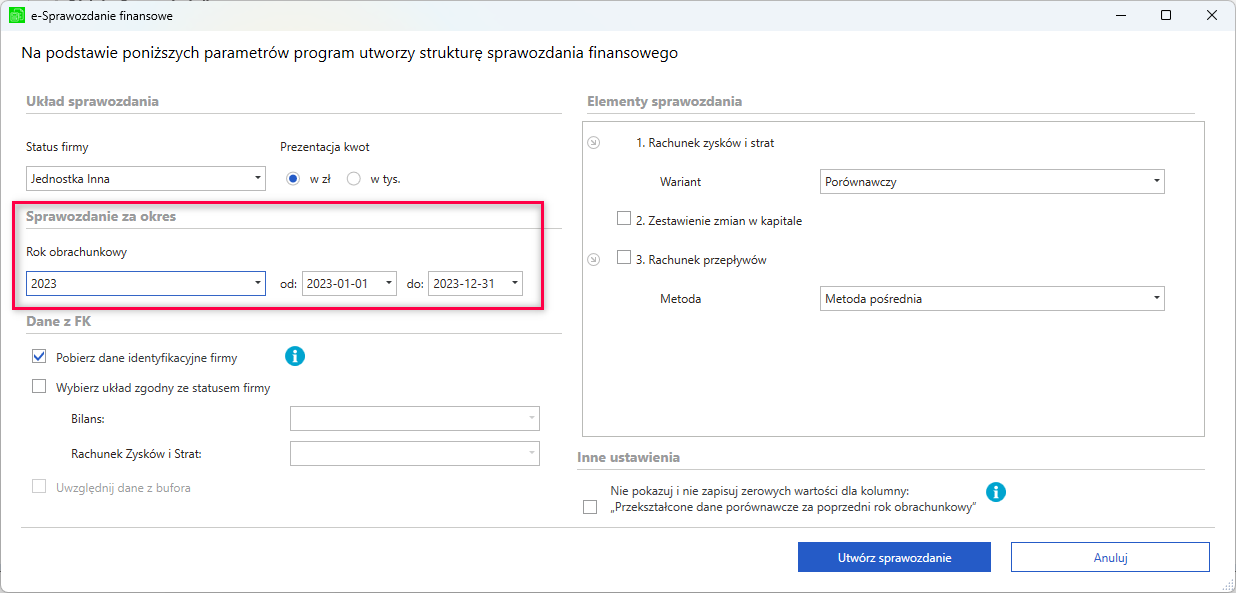Click the Utwórz sprawozdanie button
The width and height of the screenshot is (1236, 593).
pyautogui.click(x=894, y=557)
